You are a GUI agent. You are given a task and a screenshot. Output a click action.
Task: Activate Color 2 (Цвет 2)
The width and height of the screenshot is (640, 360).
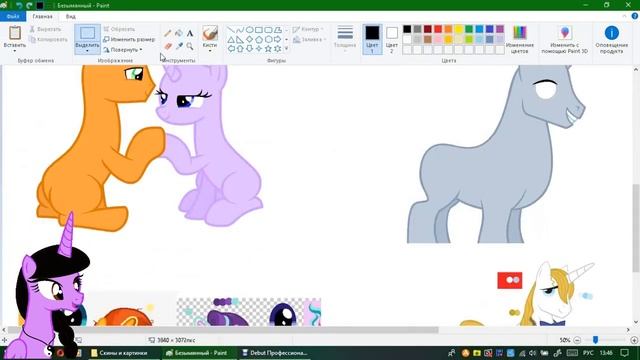pos(392,39)
